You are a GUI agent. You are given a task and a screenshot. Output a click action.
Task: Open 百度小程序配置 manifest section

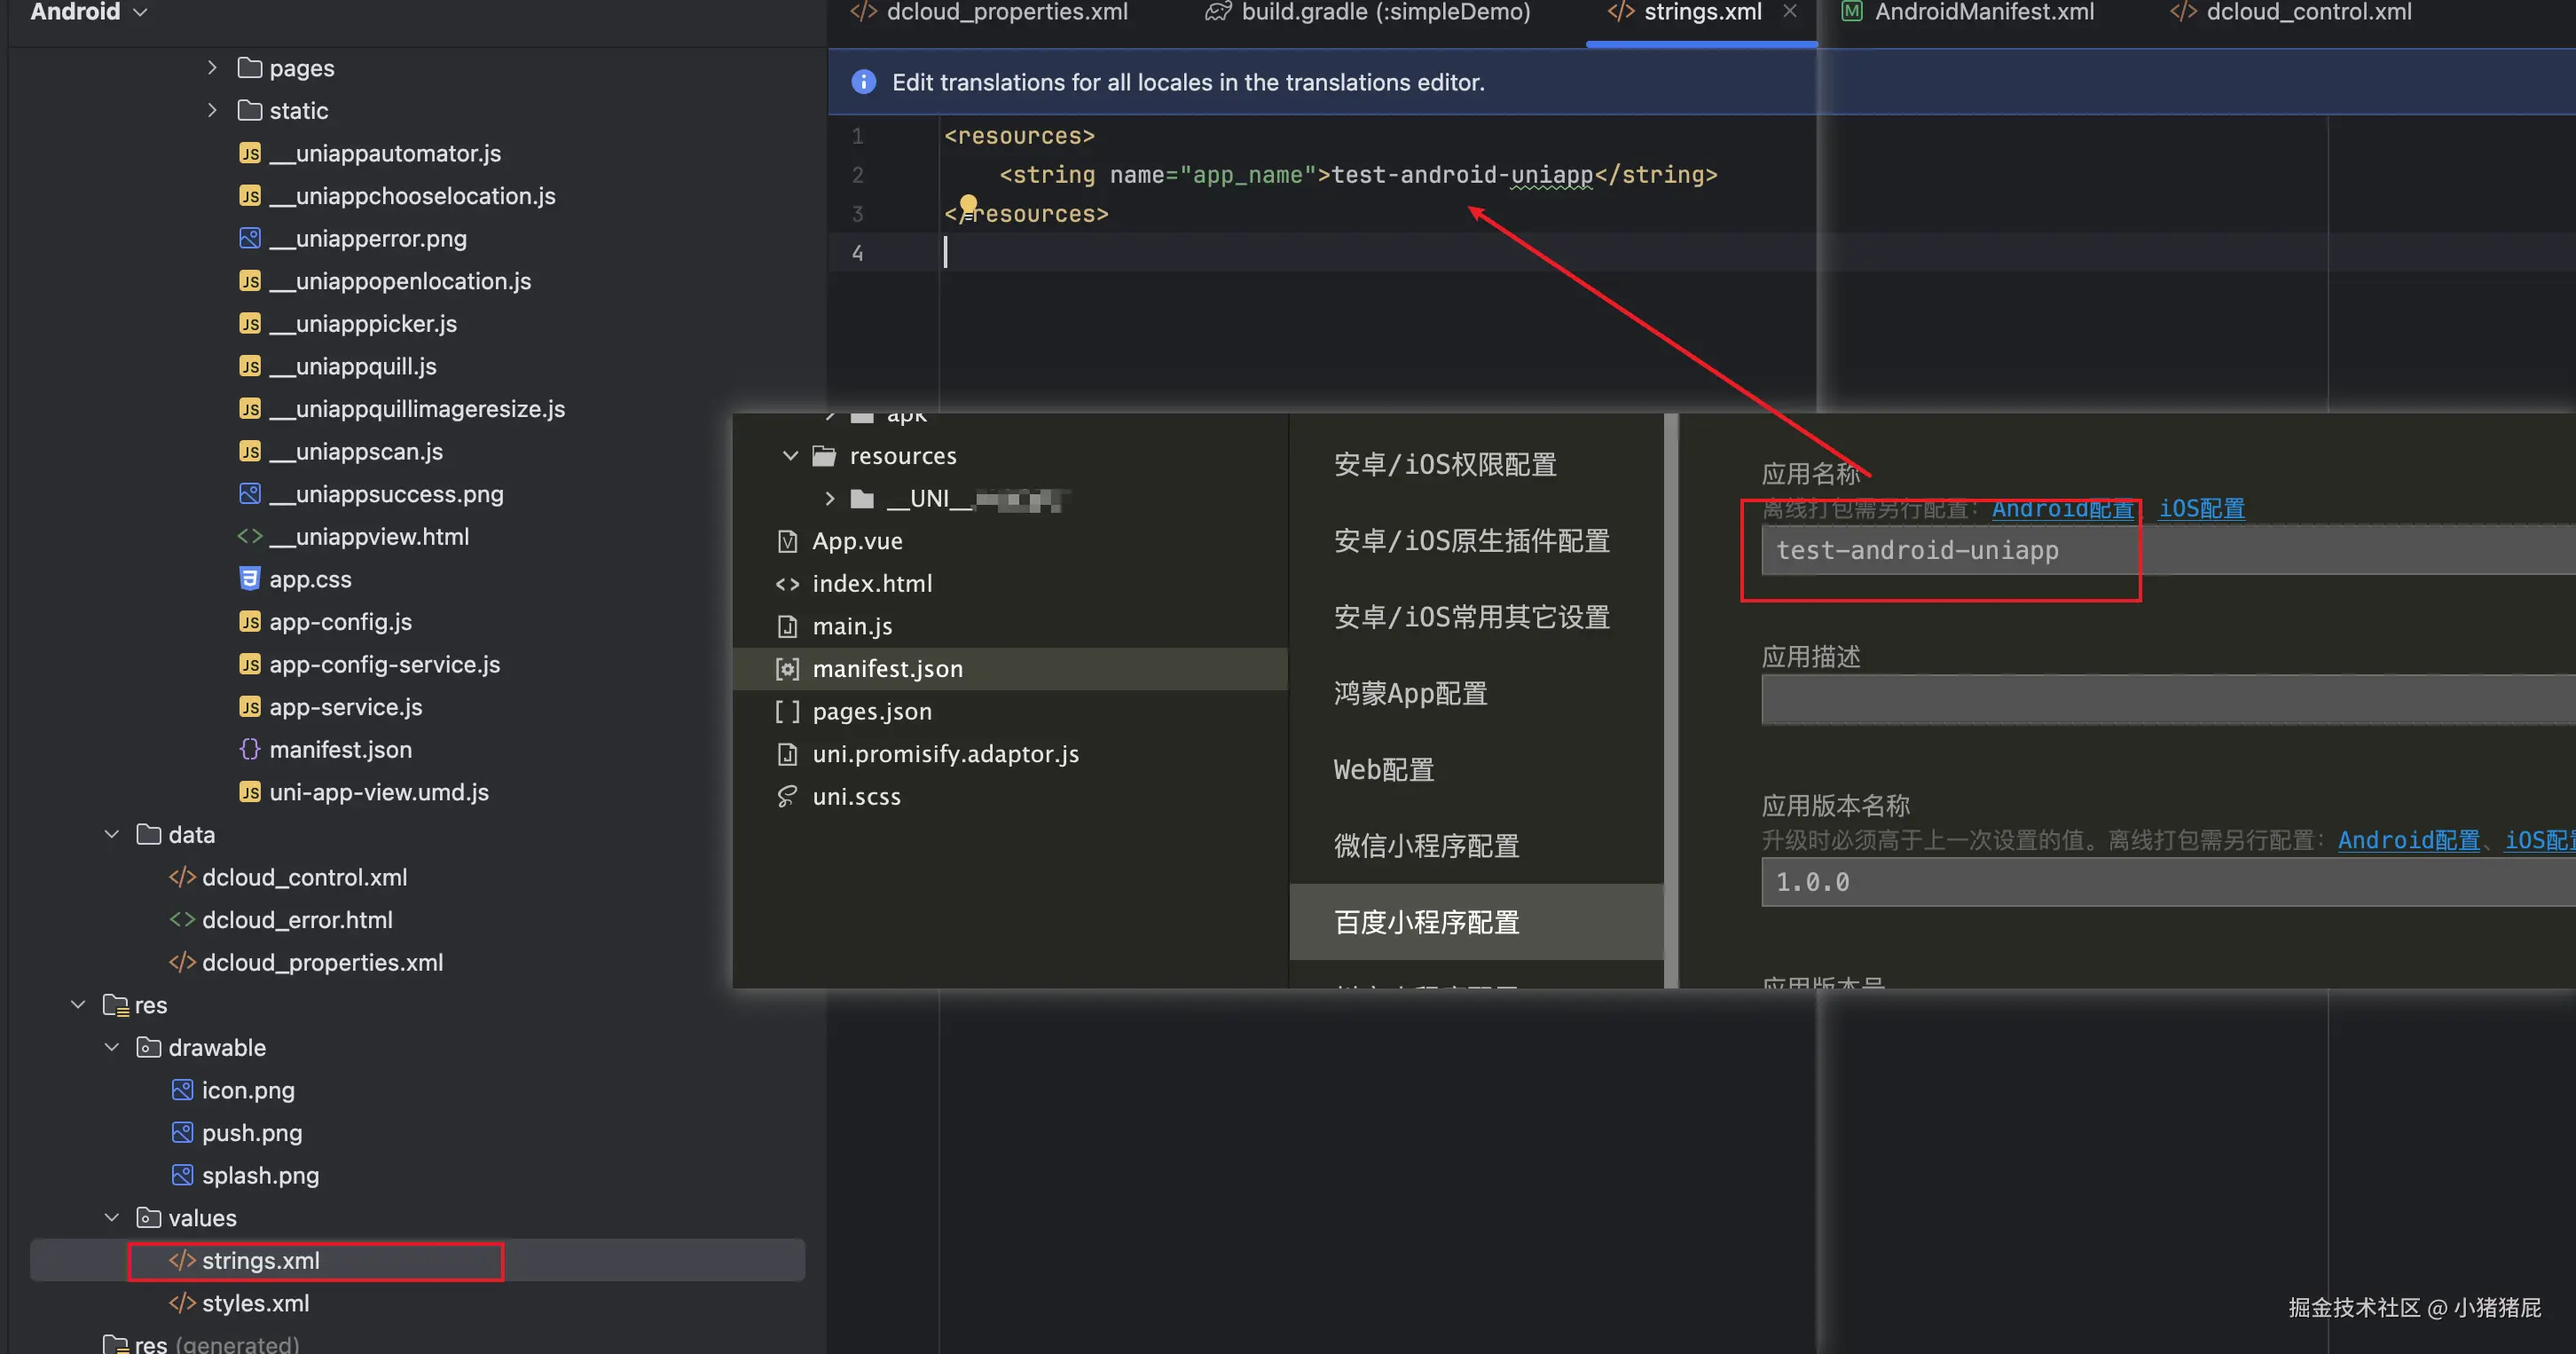click(x=1476, y=922)
